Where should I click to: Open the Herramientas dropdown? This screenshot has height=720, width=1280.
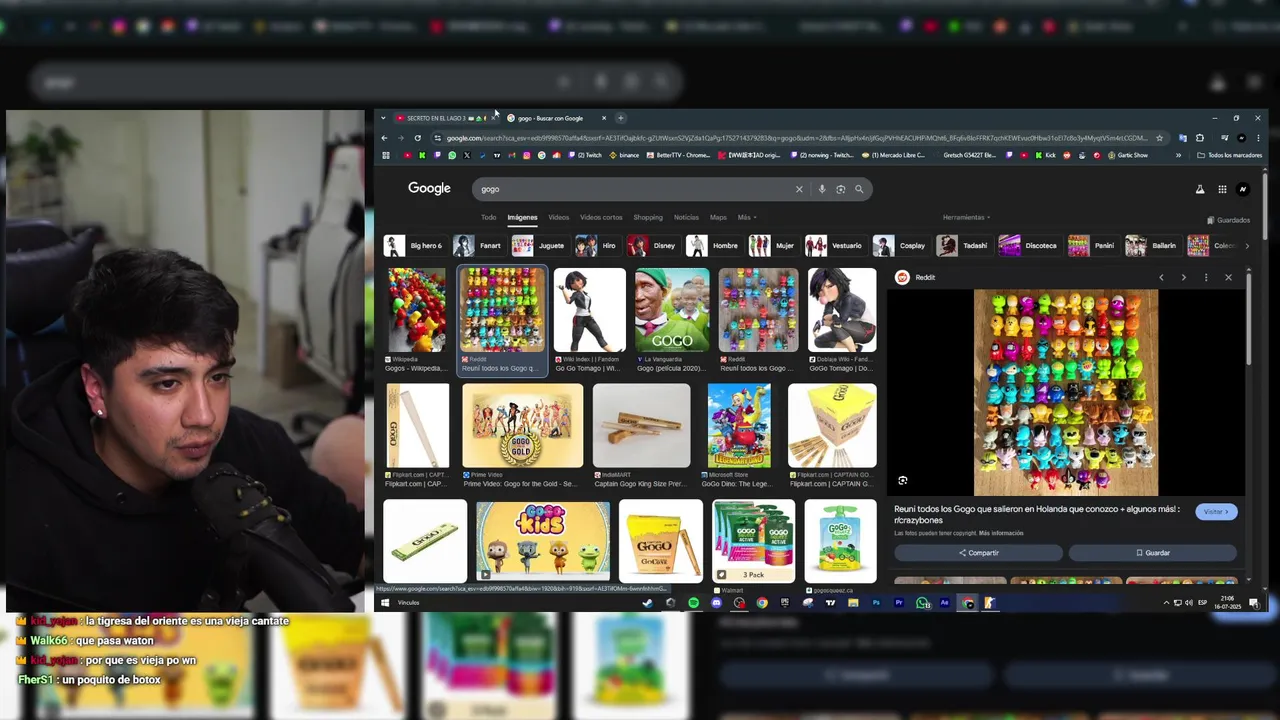(x=966, y=217)
